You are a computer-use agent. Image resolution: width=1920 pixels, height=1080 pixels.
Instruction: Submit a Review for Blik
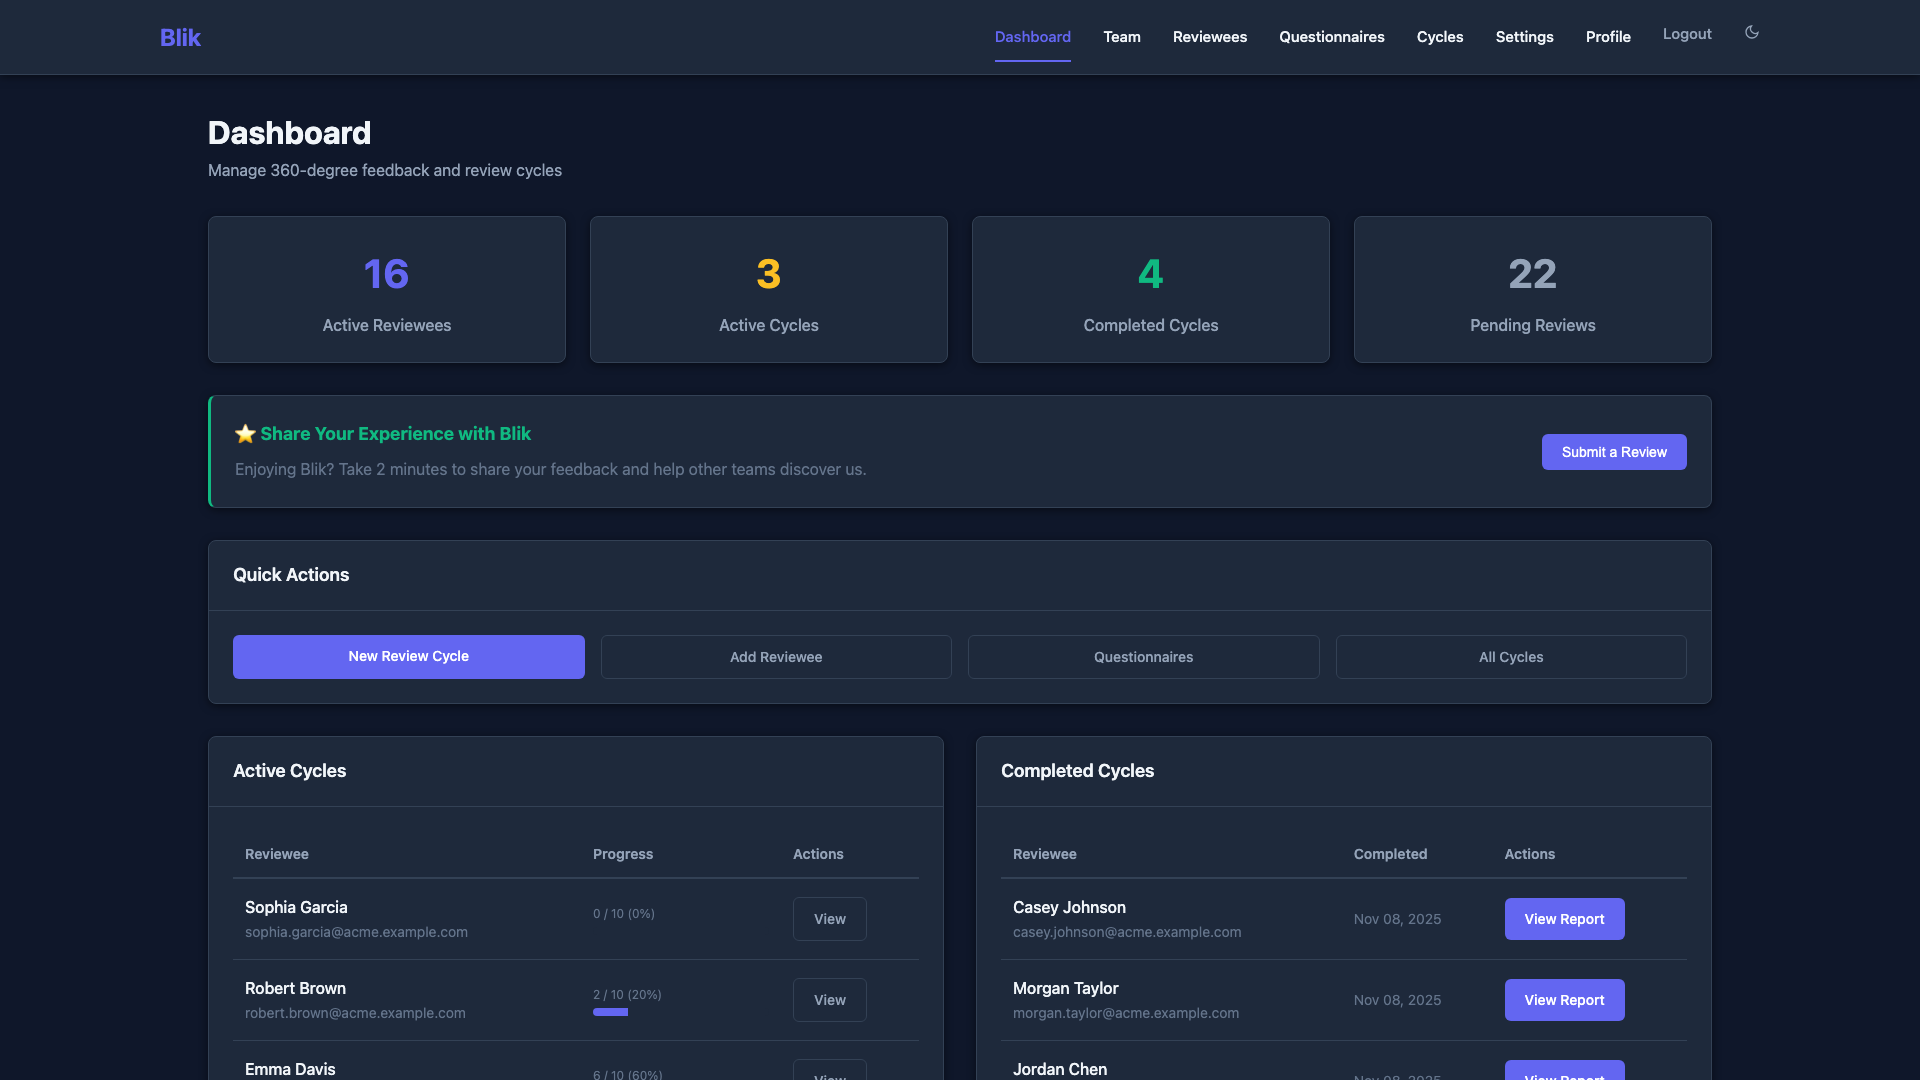click(x=1614, y=451)
